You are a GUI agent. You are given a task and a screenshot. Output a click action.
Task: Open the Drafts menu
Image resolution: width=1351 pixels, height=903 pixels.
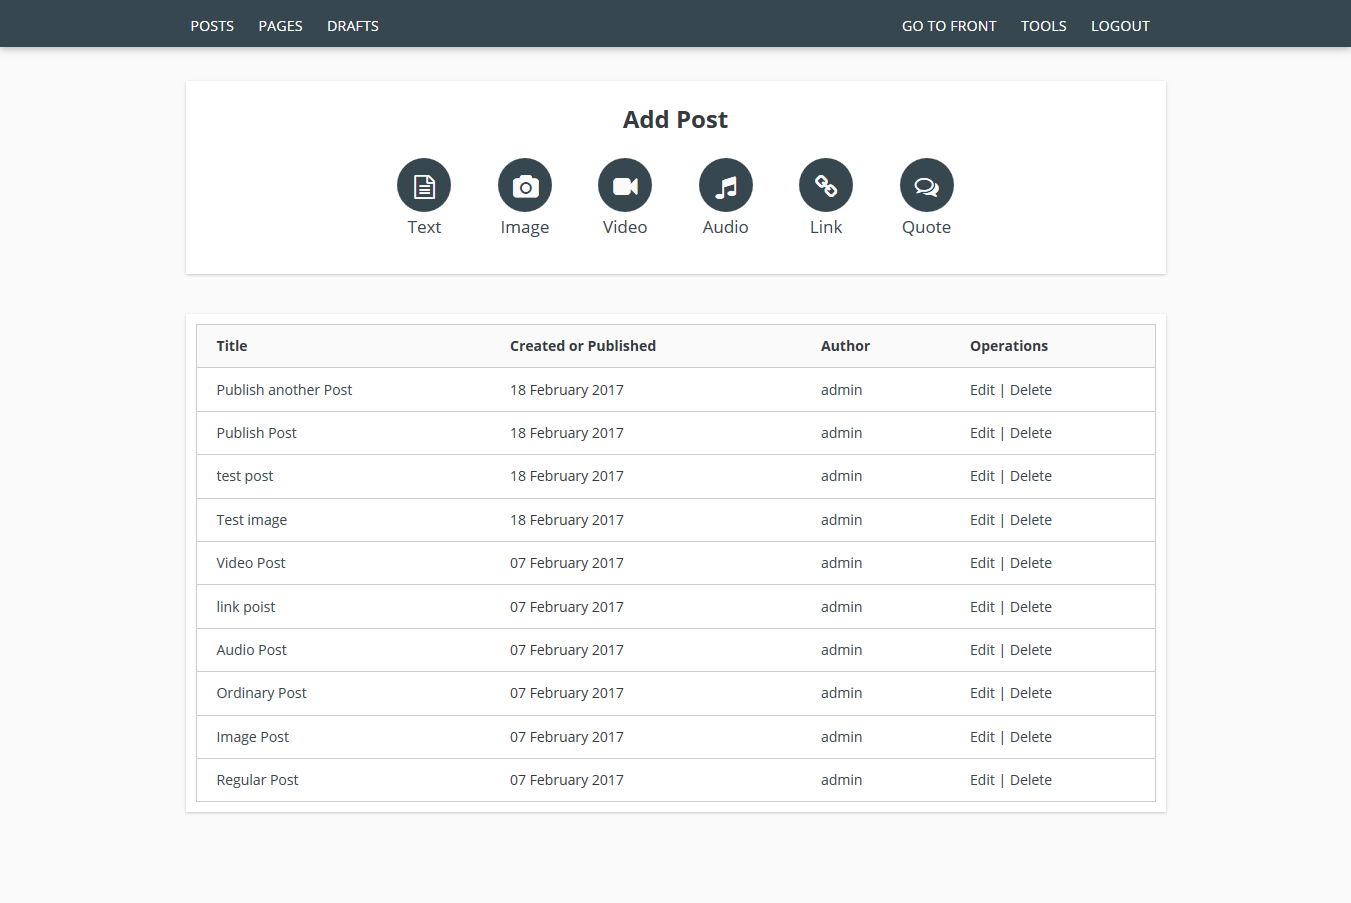353,26
